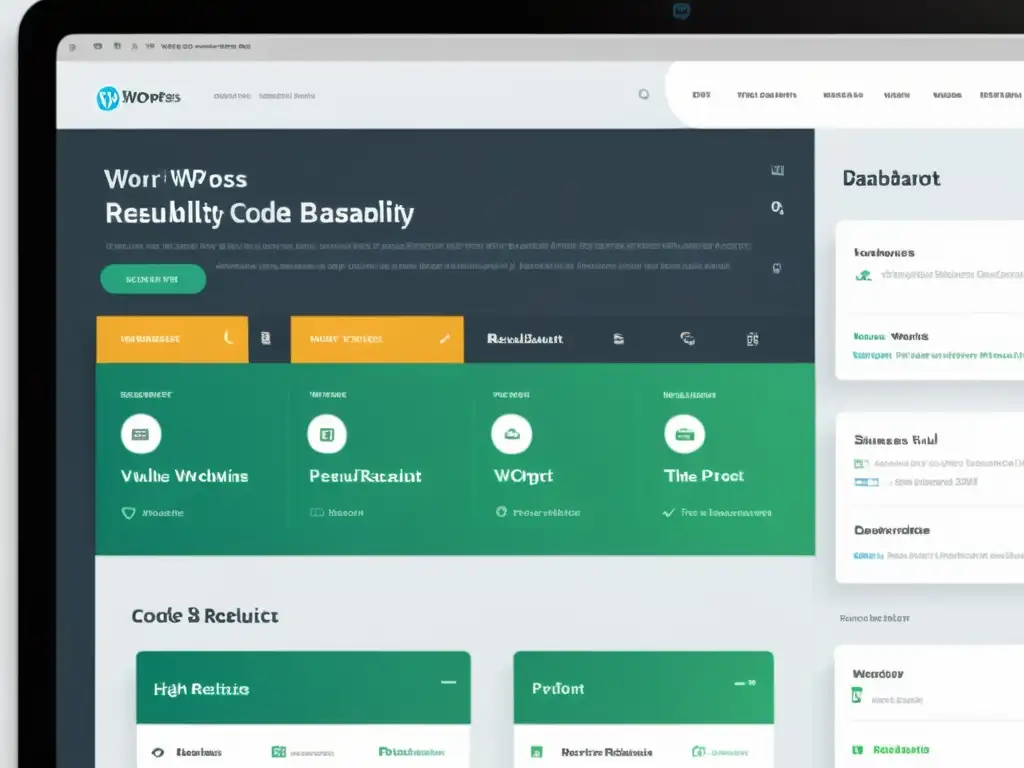Click the green link text in Hah Reltiie row
1024x768 pixels.
[411, 752]
